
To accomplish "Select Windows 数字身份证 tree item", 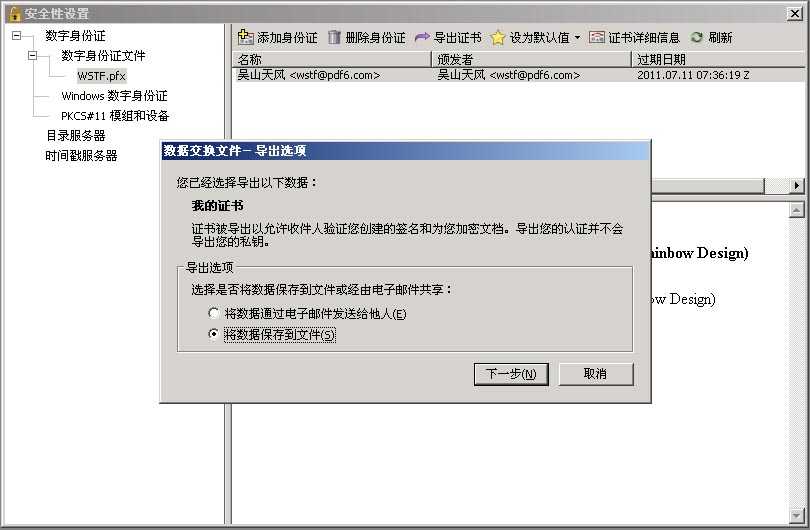I will (x=114, y=96).
